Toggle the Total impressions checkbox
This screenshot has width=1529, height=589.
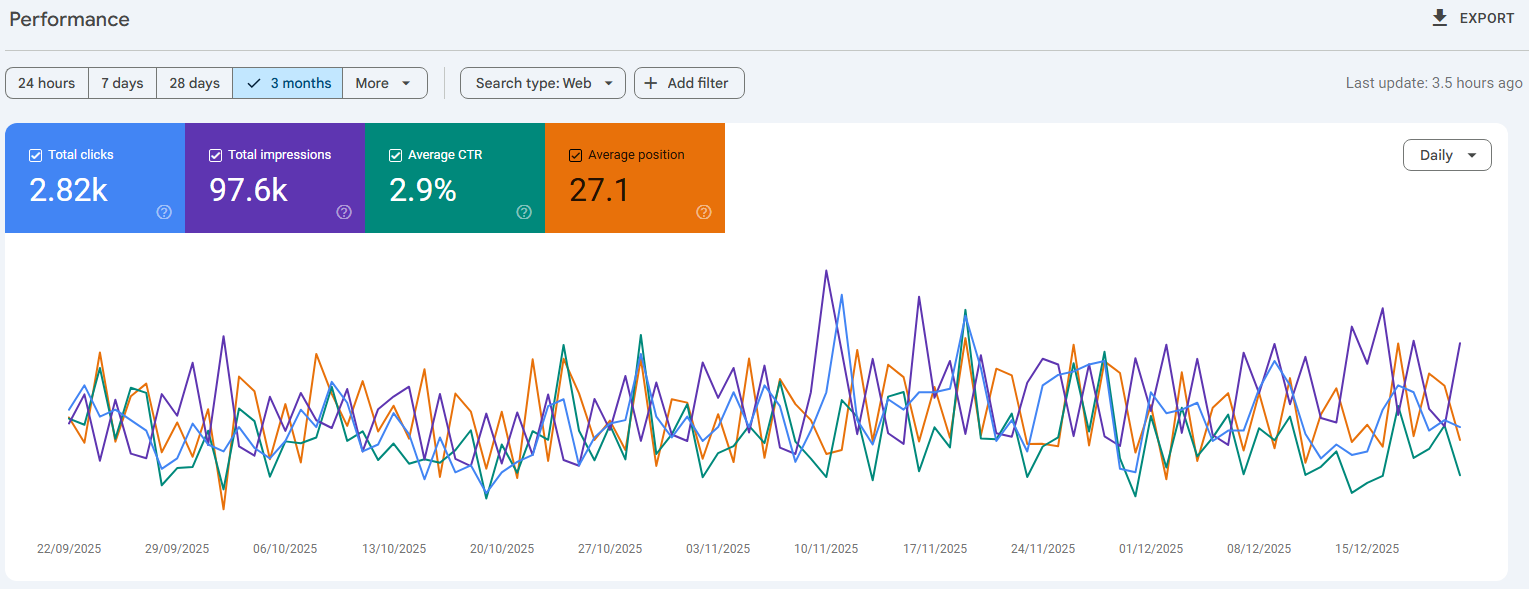(215, 155)
